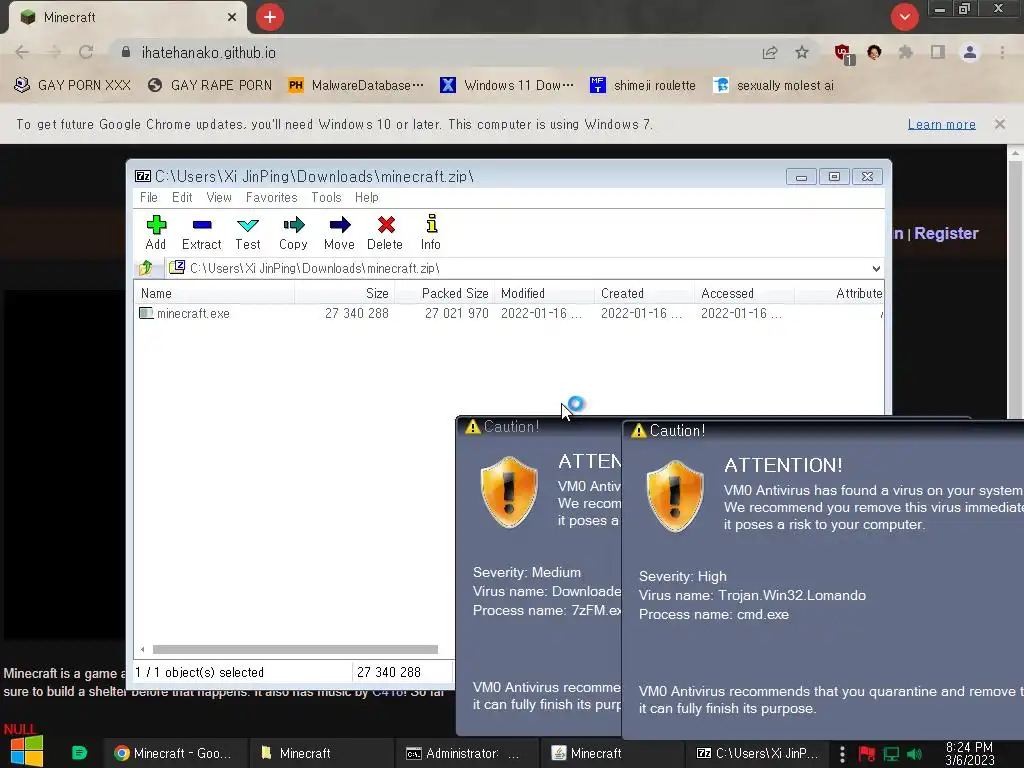Open MalwareDatabase bookmark
Viewport: 1024px width, 768px height.
pos(357,86)
